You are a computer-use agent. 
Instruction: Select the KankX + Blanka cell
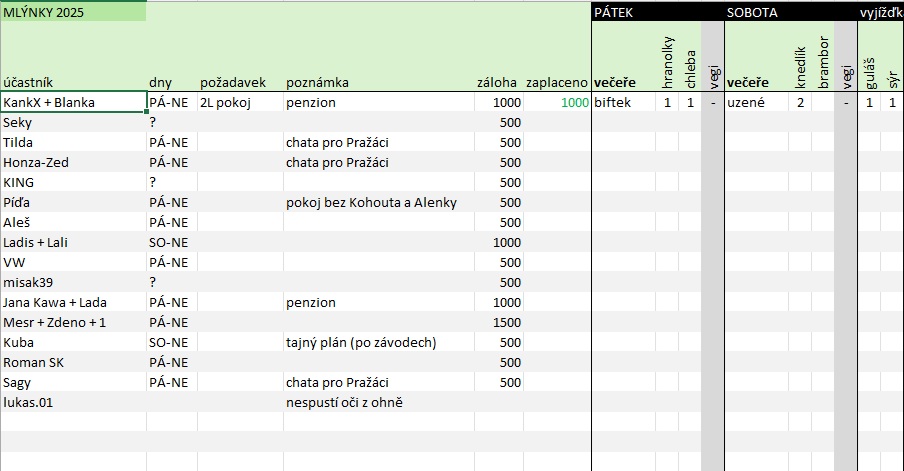[73, 103]
